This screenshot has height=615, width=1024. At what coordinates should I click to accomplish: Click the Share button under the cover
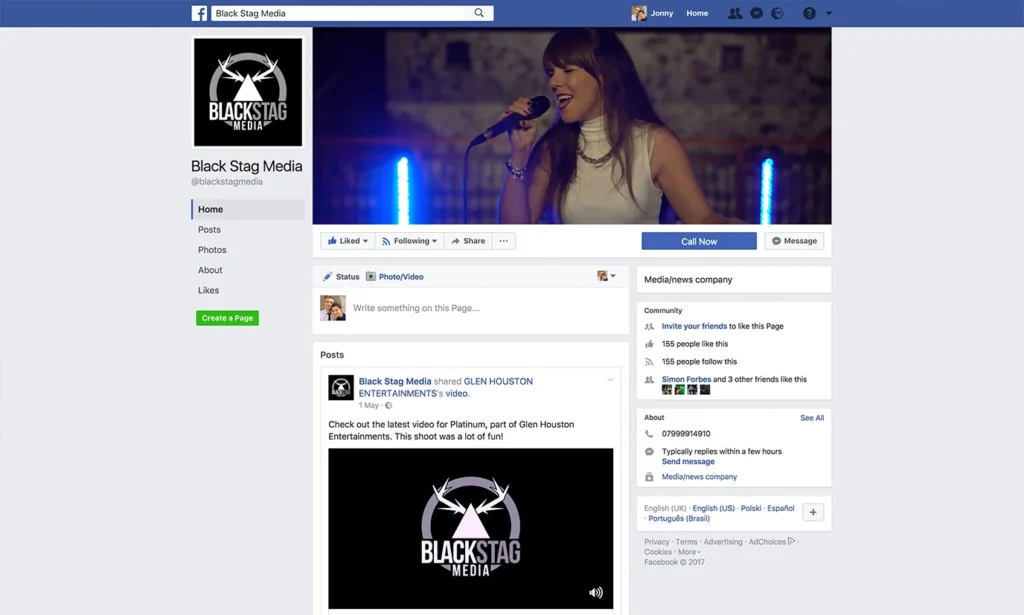coord(468,241)
